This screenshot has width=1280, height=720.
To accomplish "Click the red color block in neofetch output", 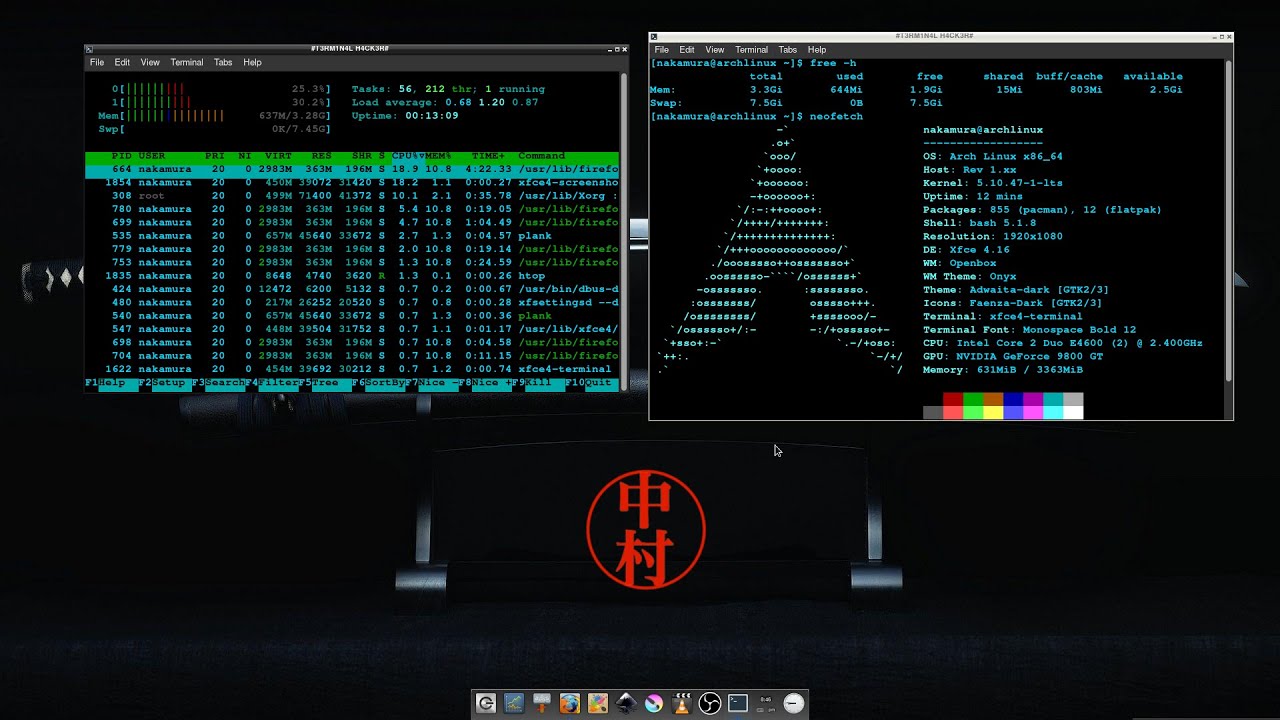I will pos(953,399).
